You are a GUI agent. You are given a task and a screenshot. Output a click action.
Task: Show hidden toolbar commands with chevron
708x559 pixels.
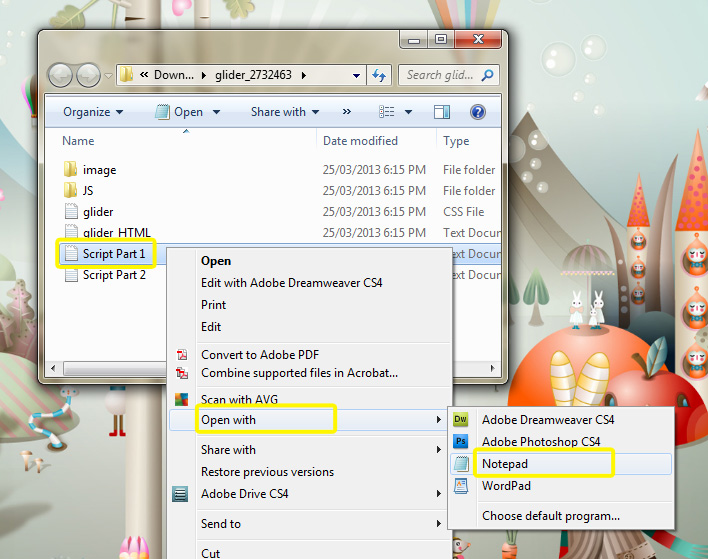(x=347, y=112)
